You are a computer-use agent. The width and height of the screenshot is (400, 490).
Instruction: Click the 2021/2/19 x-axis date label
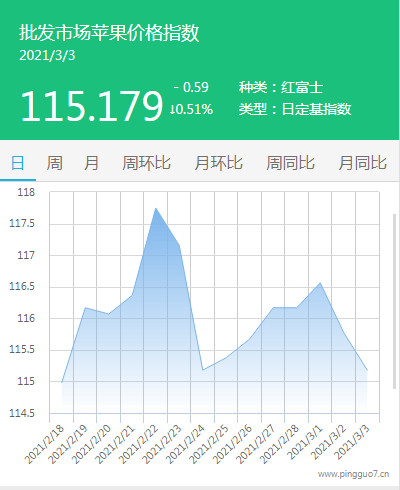click(x=68, y=444)
